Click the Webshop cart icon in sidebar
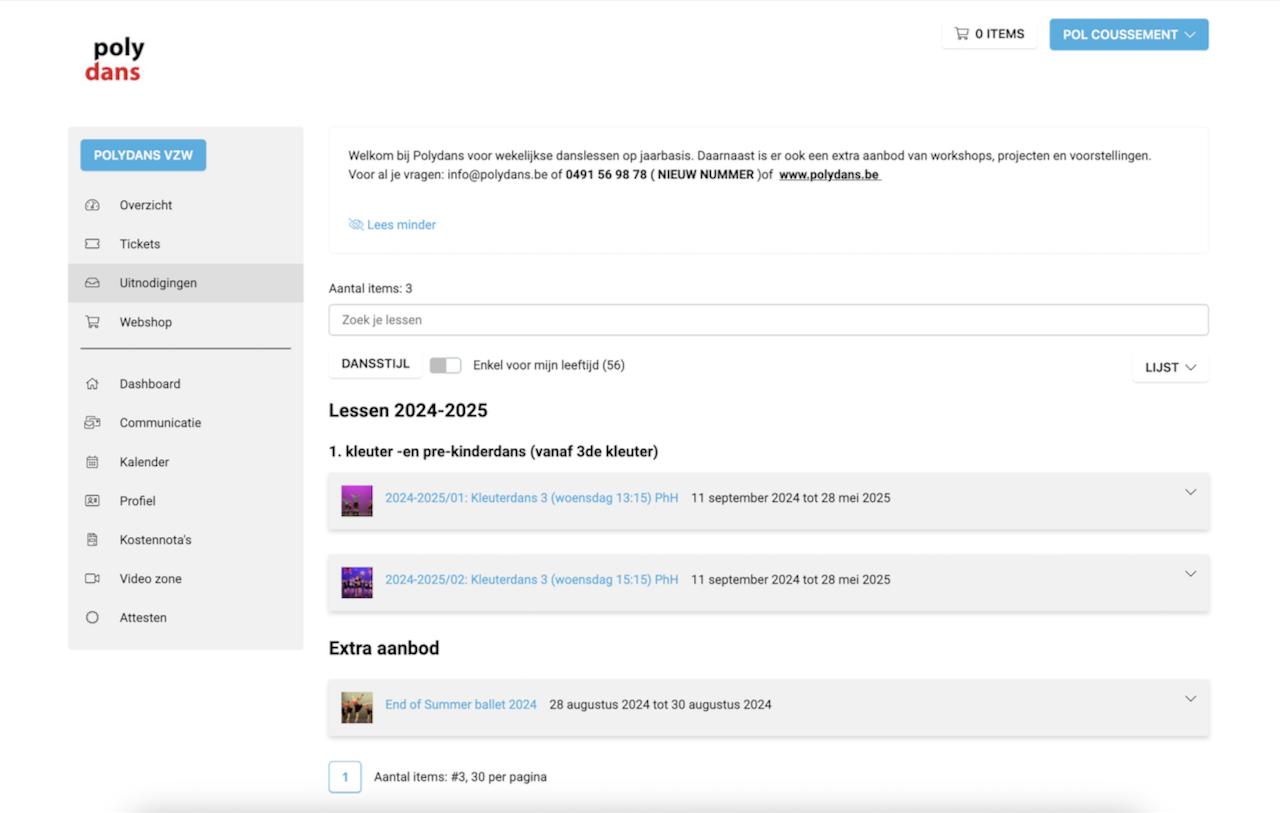 (93, 322)
